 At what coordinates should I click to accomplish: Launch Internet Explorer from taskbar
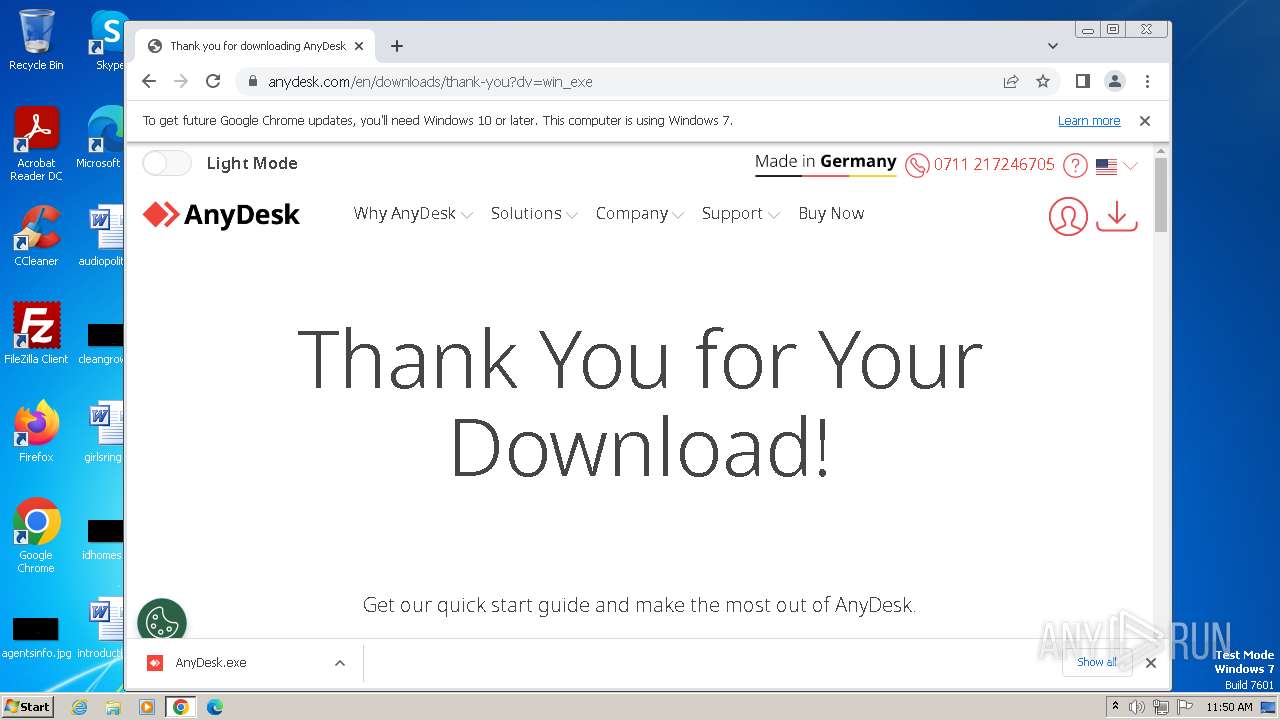pyautogui.click(x=80, y=707)
